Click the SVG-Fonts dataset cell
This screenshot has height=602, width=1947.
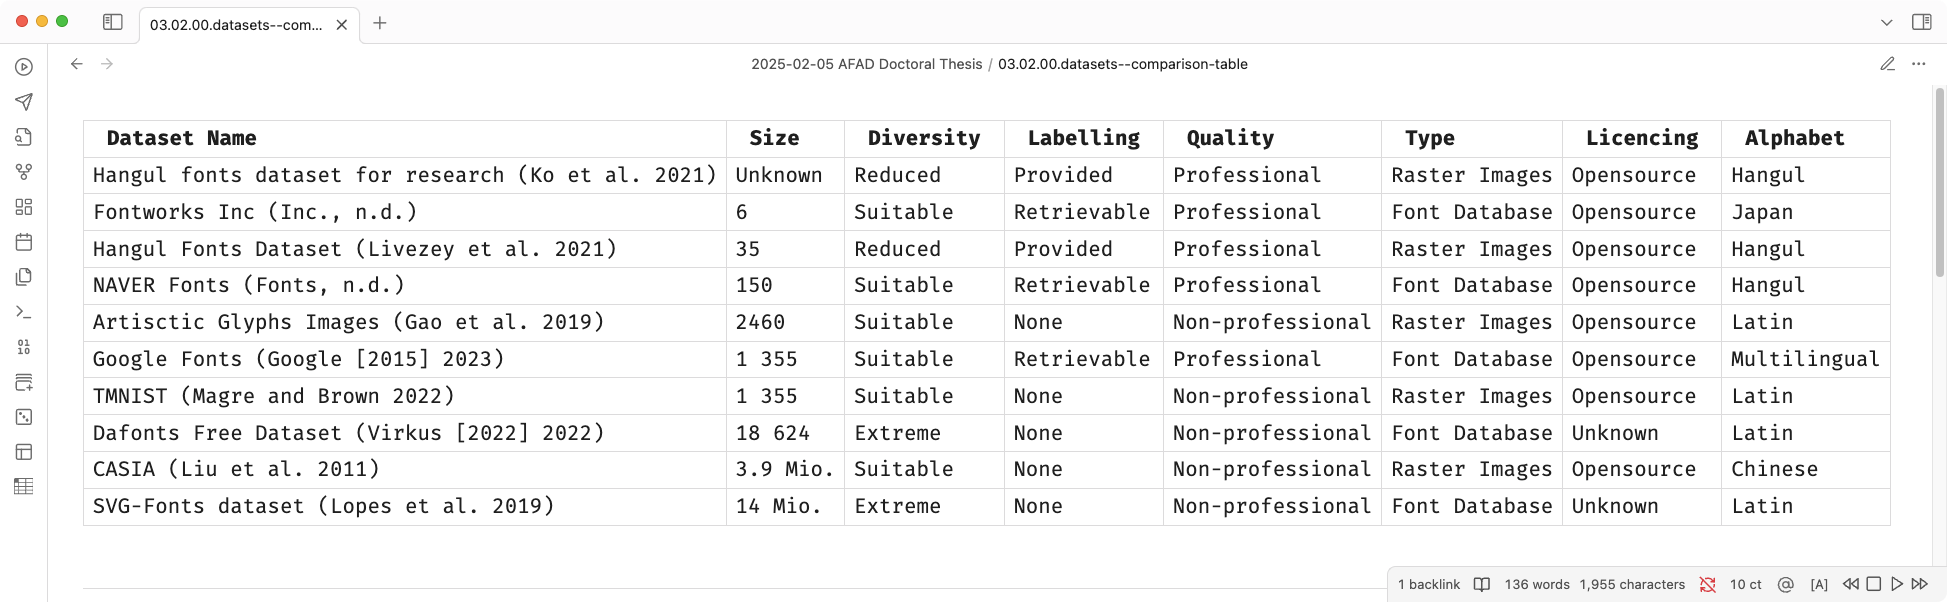405,506
